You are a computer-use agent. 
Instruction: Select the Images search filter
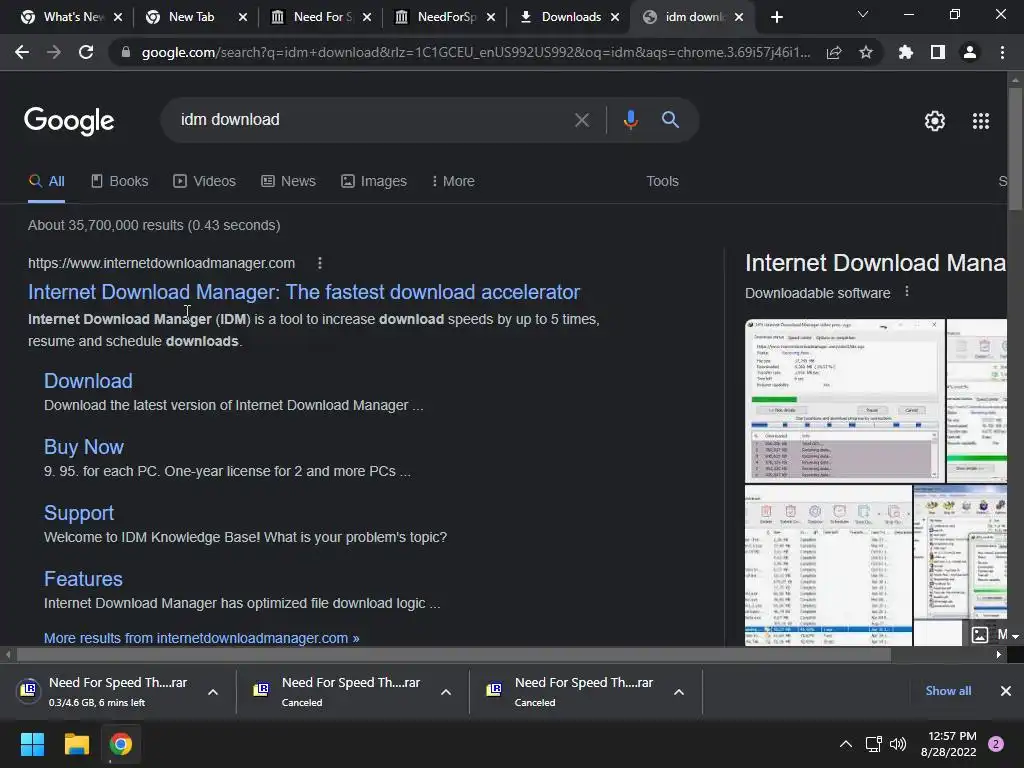374,182
